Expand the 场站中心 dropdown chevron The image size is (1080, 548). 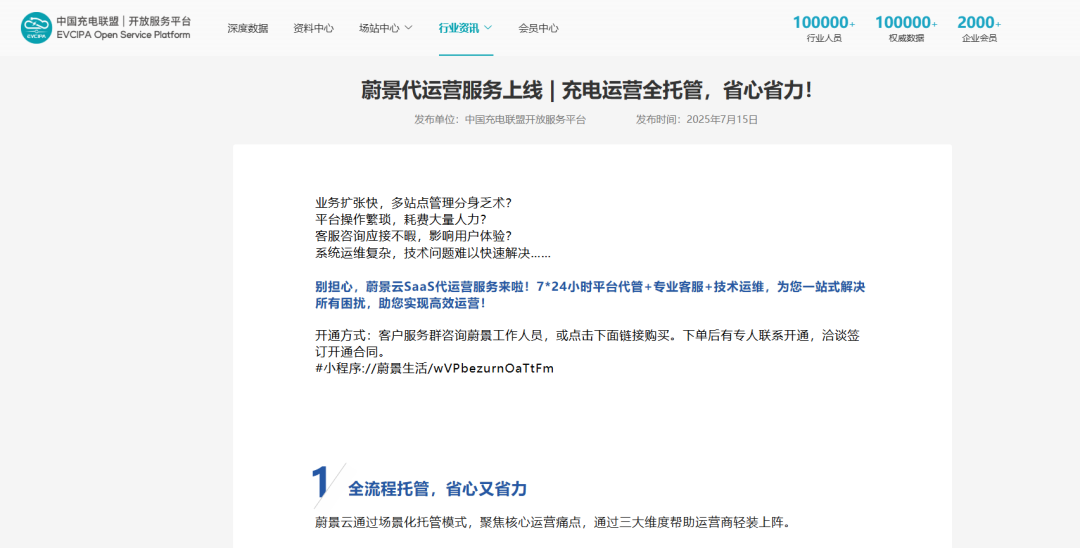(x=408, y=28)
